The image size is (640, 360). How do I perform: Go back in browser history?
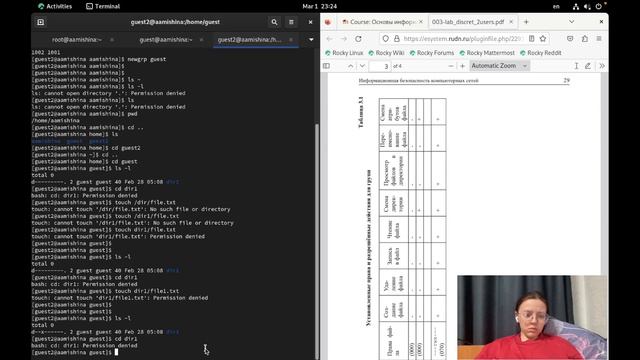pos(329,38)
